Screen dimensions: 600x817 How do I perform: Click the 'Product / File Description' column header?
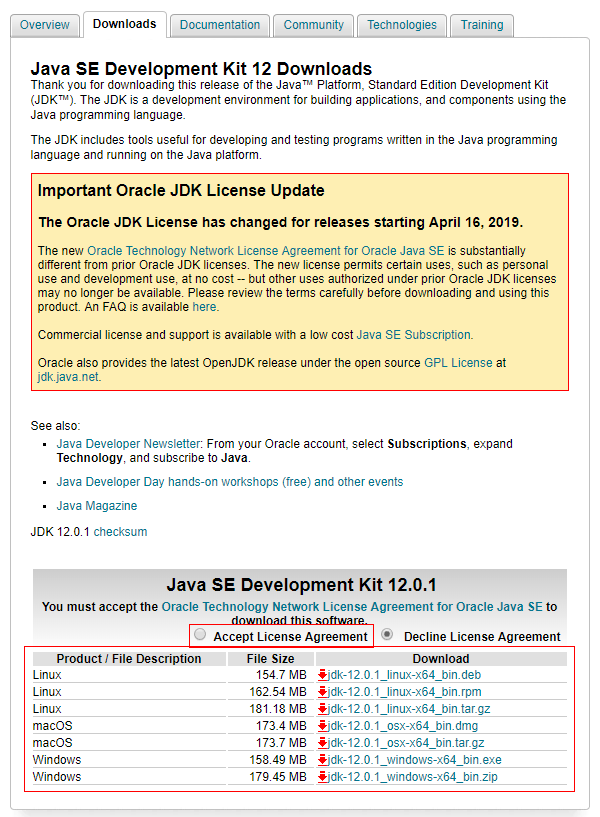(x=129, y=659)
